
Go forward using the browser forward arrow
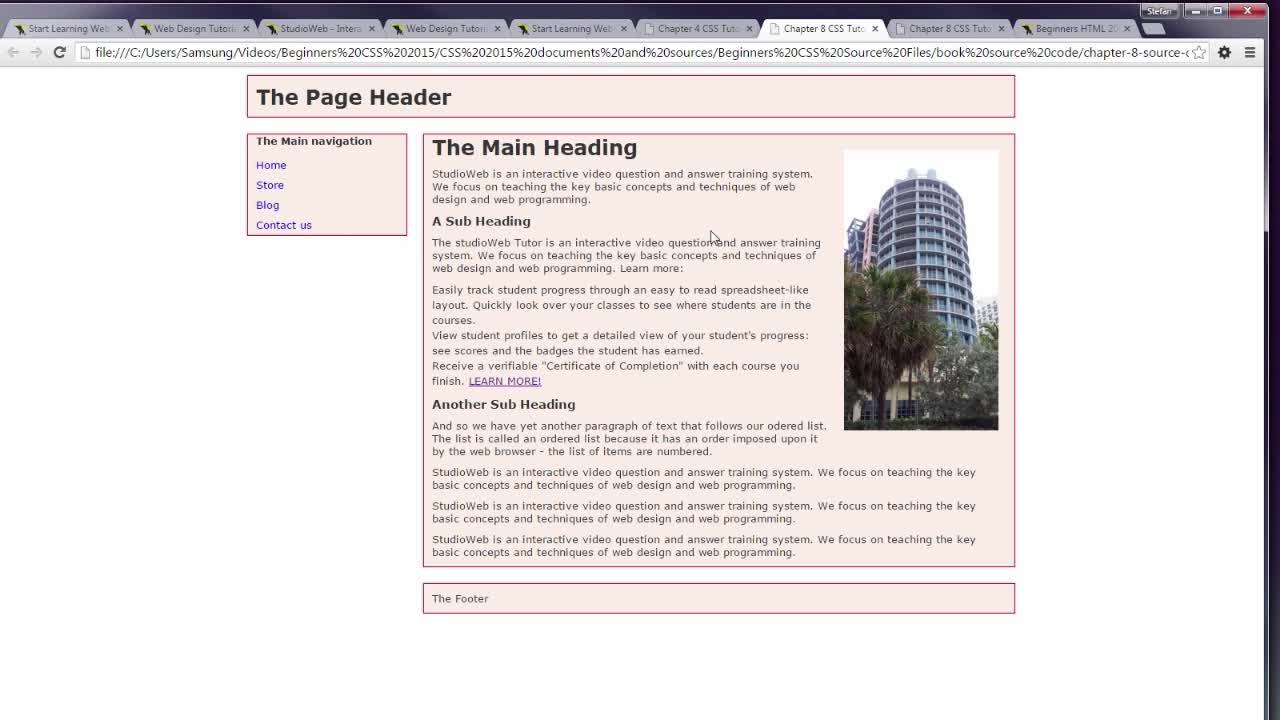coord(36,52)
